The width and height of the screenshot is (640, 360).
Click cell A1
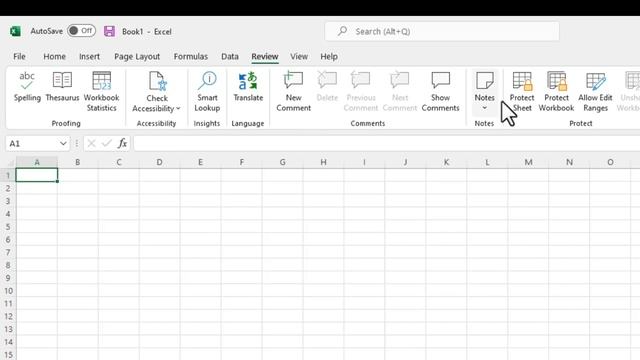coord(37,176)
